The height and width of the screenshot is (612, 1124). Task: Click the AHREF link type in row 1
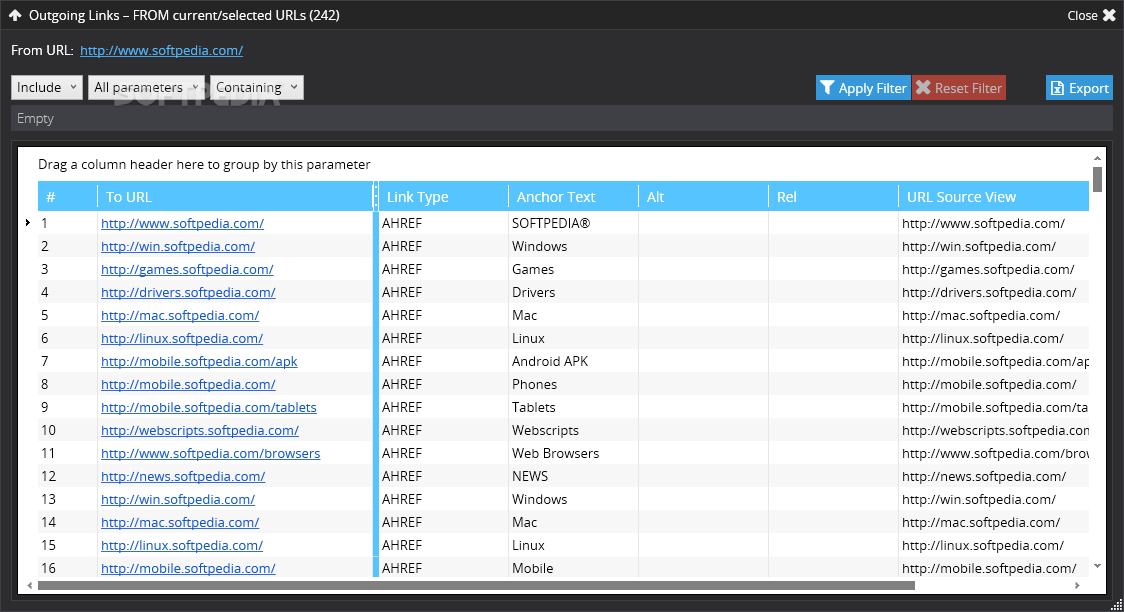[401, 224]
